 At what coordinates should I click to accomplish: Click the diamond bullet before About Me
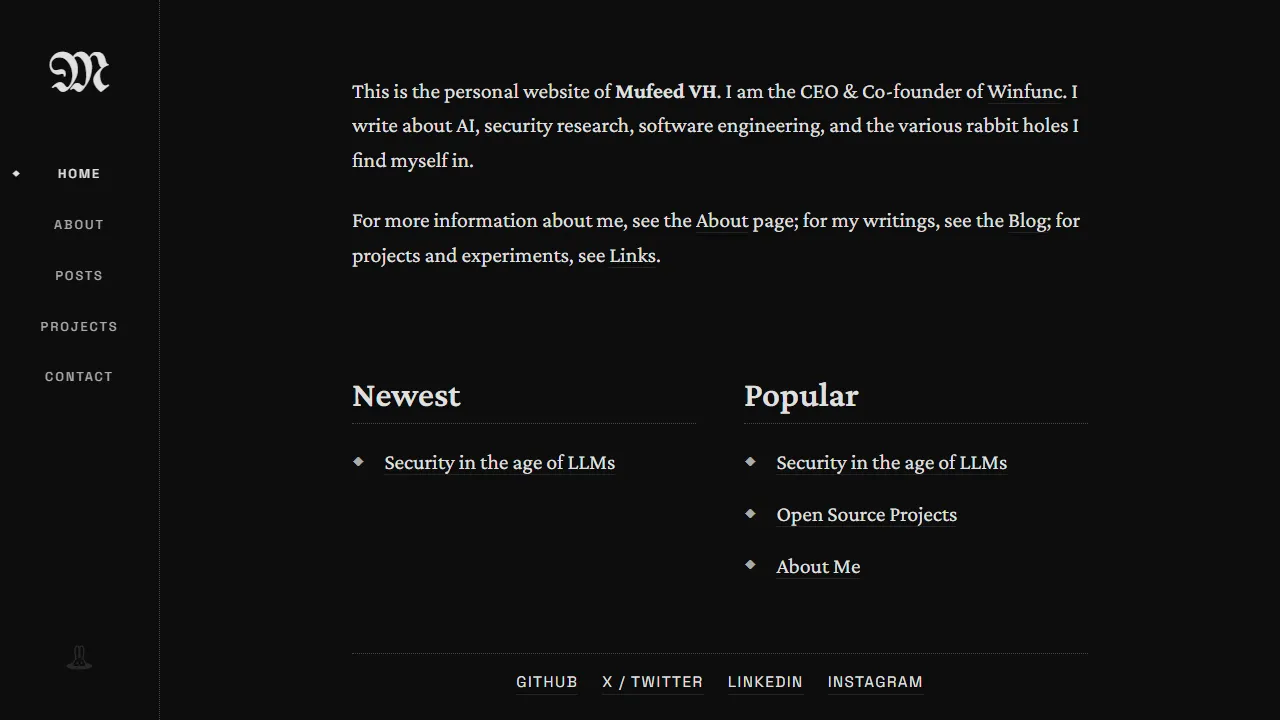coord(750,565)
